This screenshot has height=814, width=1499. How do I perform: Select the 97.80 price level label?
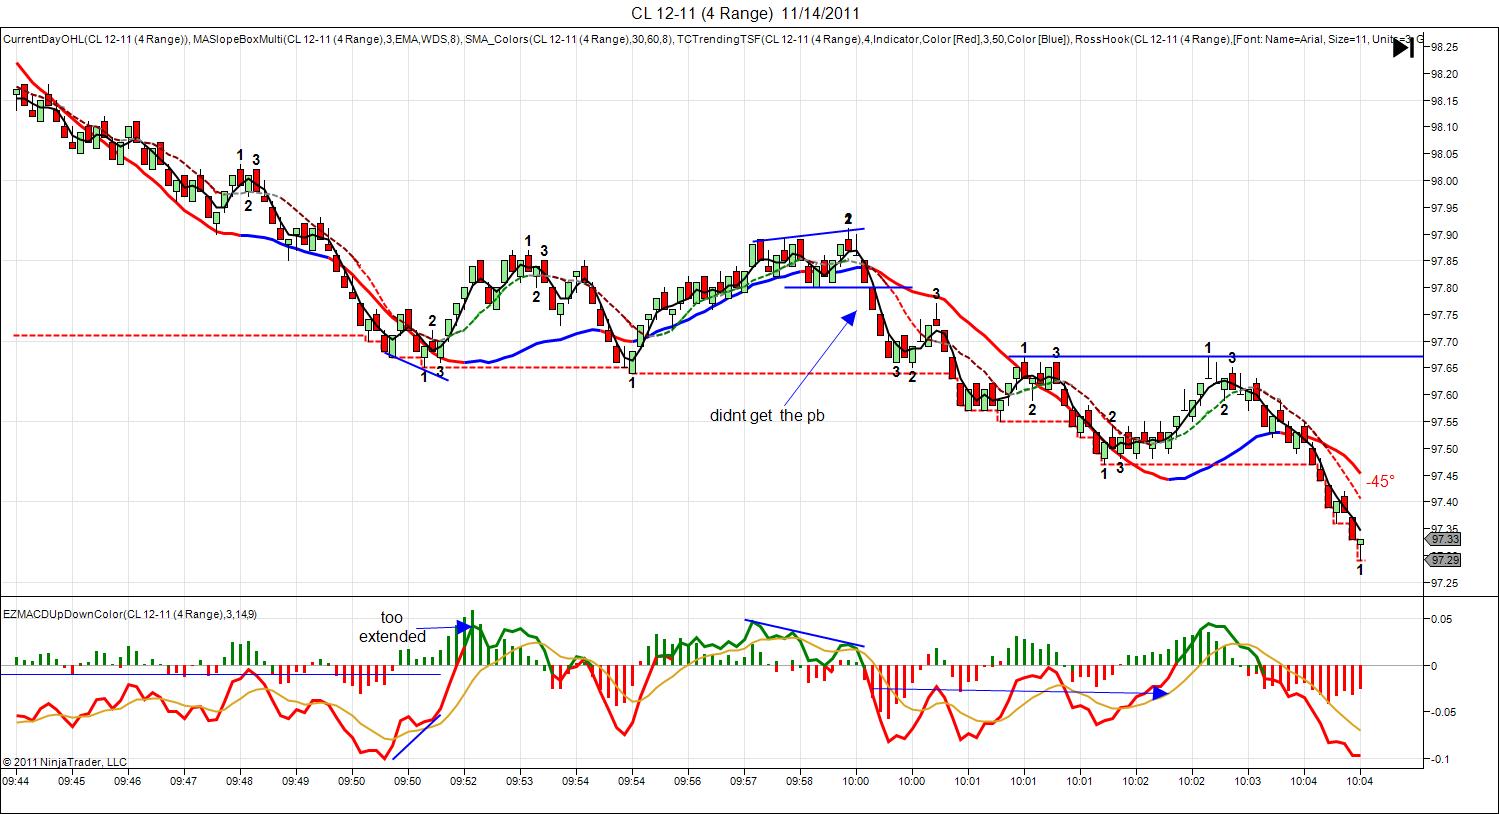point(1444,288)
